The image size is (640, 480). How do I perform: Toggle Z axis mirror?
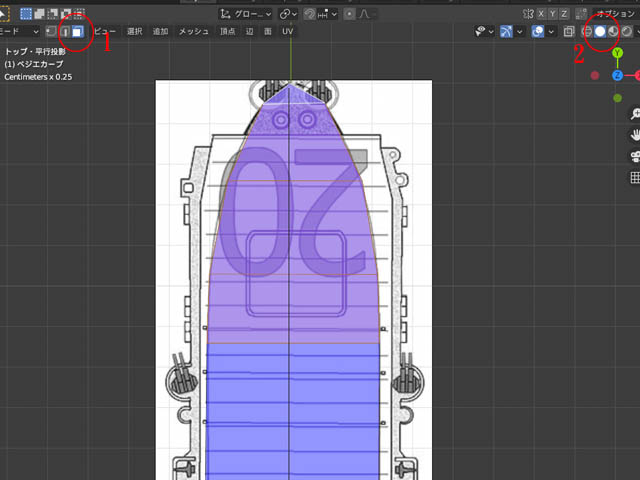(x=564, y=14)
